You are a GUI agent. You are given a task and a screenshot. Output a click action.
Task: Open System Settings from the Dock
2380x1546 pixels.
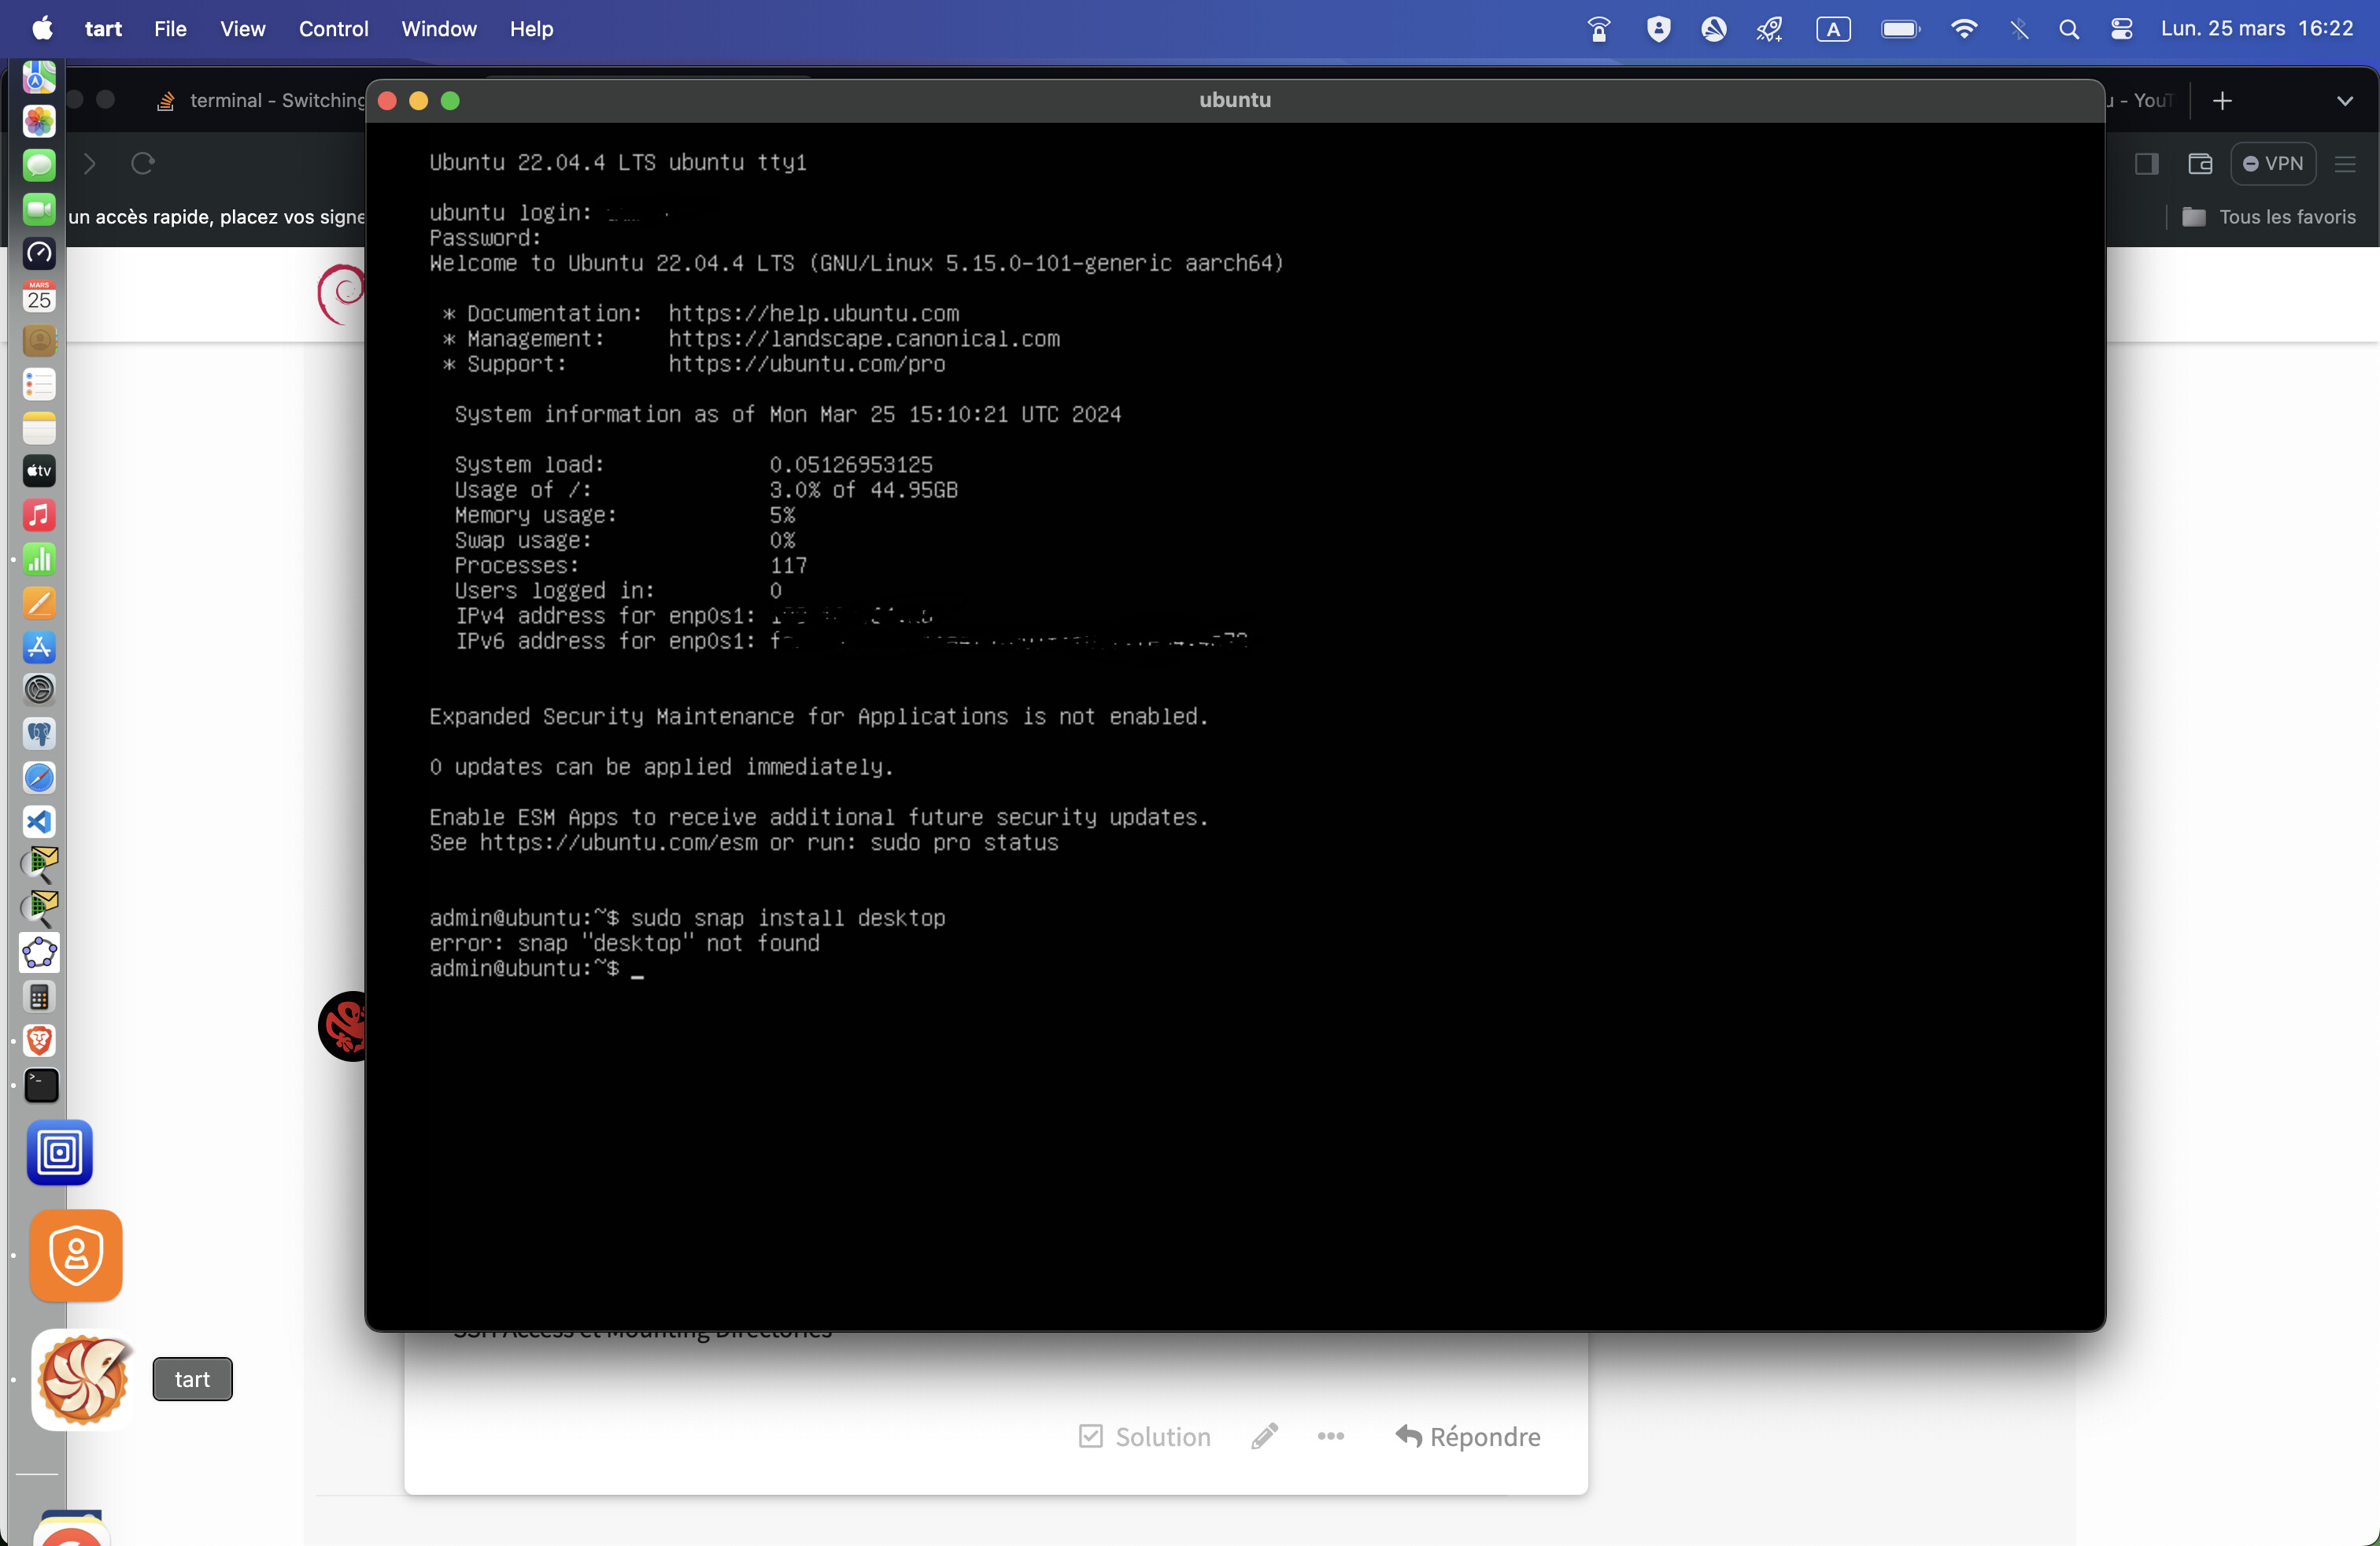(39, 690)
